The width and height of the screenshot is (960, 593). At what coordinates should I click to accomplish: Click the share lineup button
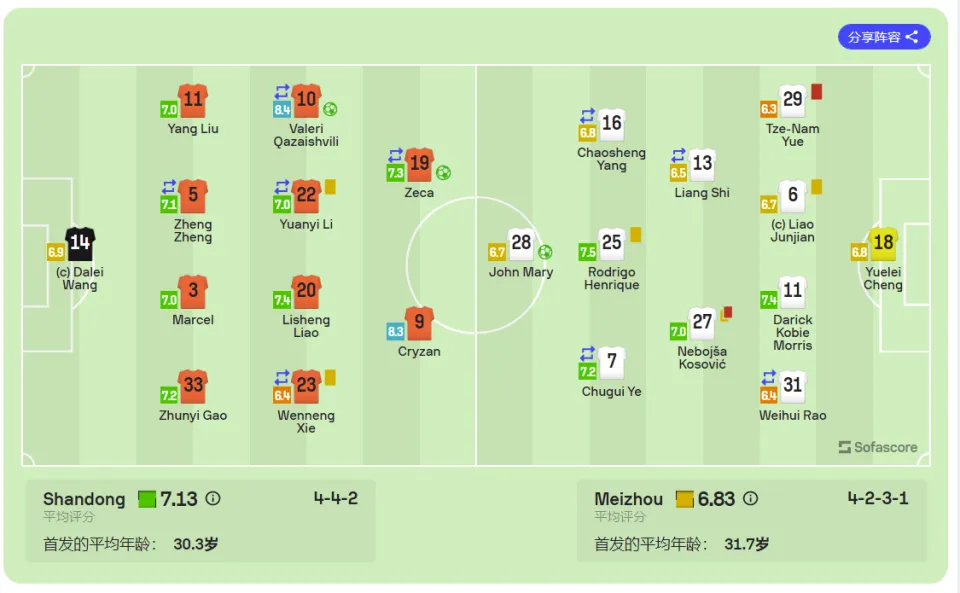point(883,37)
